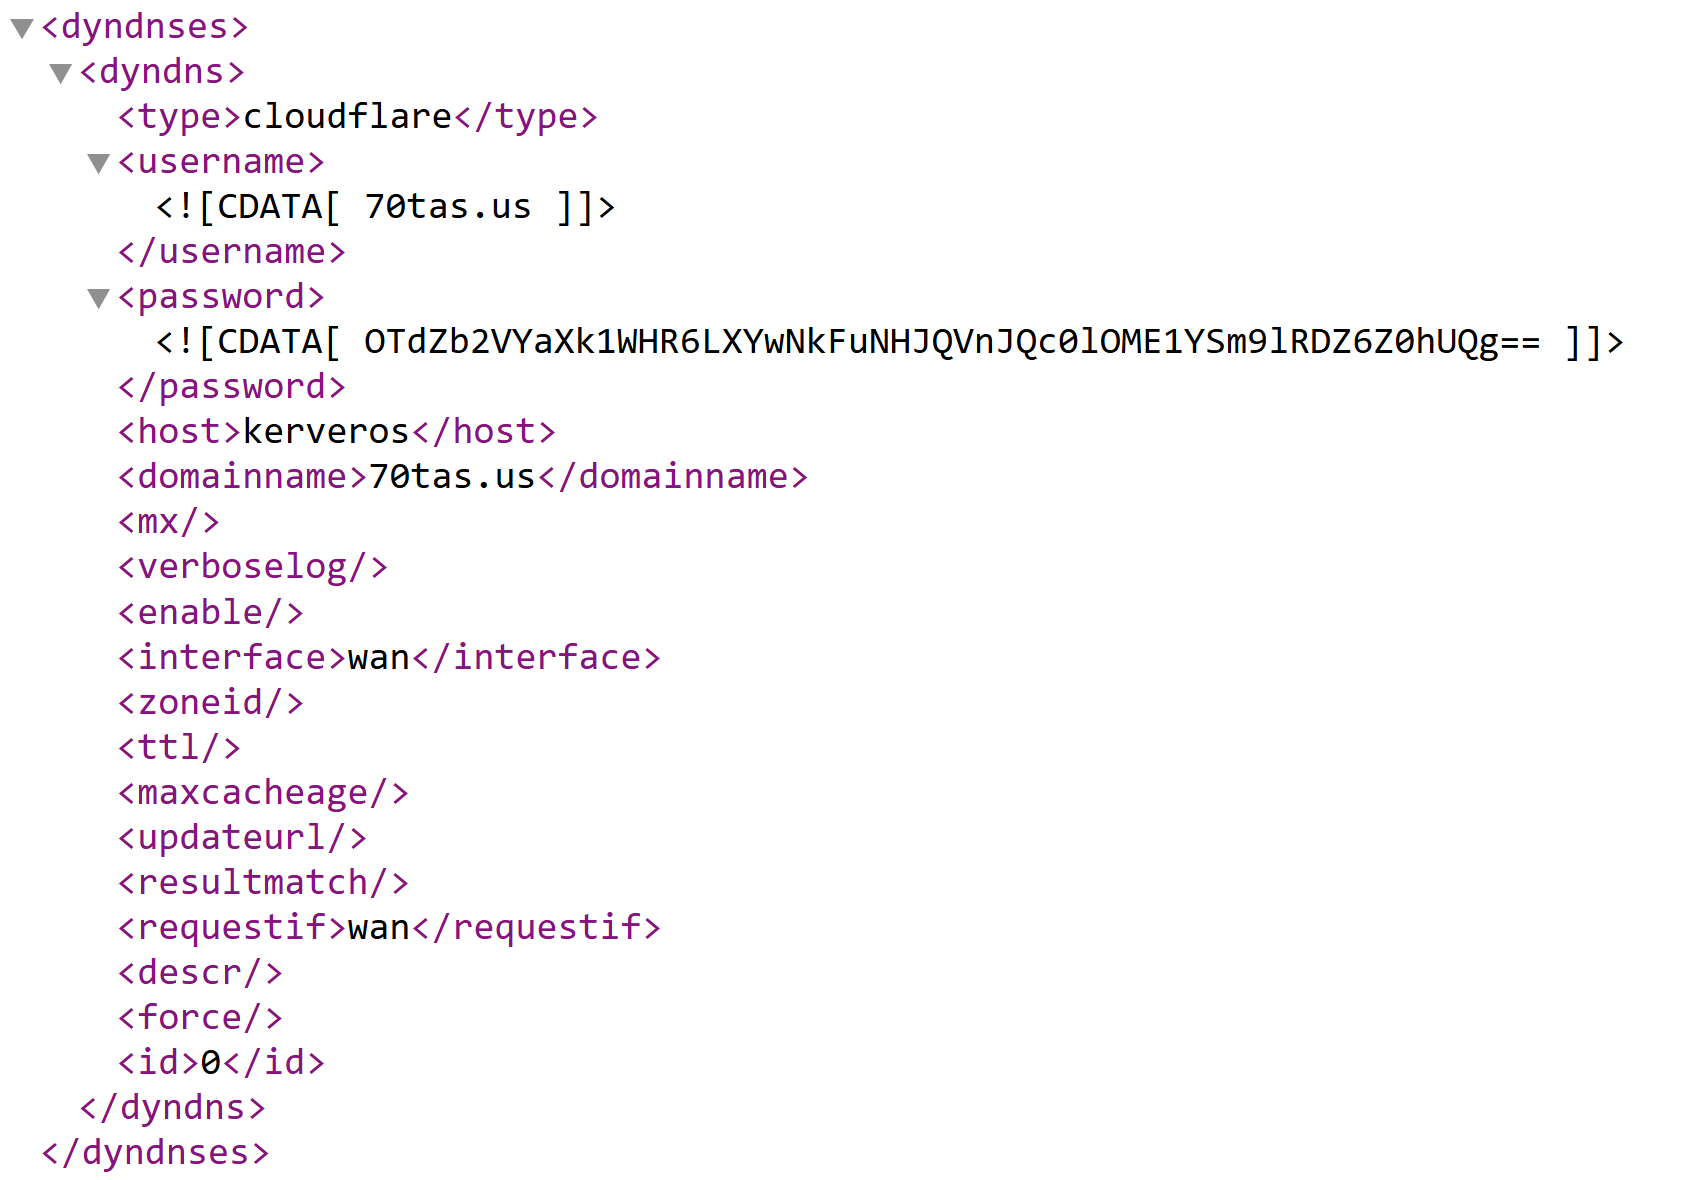The height and width of the screenshot is (1180, 1700).
Task: Click the empty mx tag
Action: click(169, 522)
